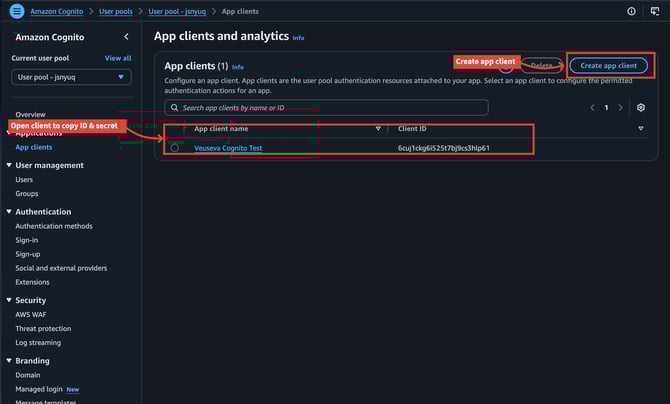Screen dimensions: 670x404
Task: Go to User pool - jsnyuq breadcrumb
Action: (x=177, y=12)
